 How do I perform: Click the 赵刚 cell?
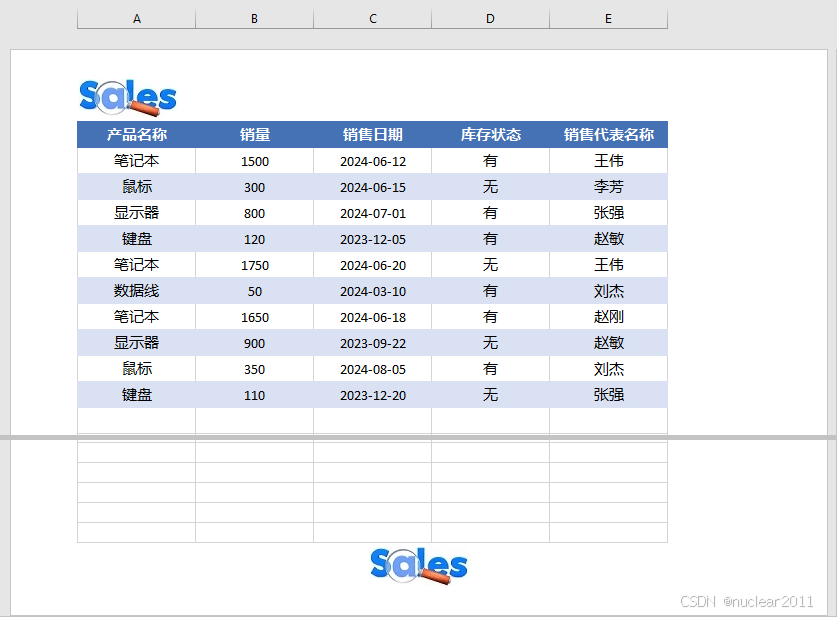tap(609, 317)
